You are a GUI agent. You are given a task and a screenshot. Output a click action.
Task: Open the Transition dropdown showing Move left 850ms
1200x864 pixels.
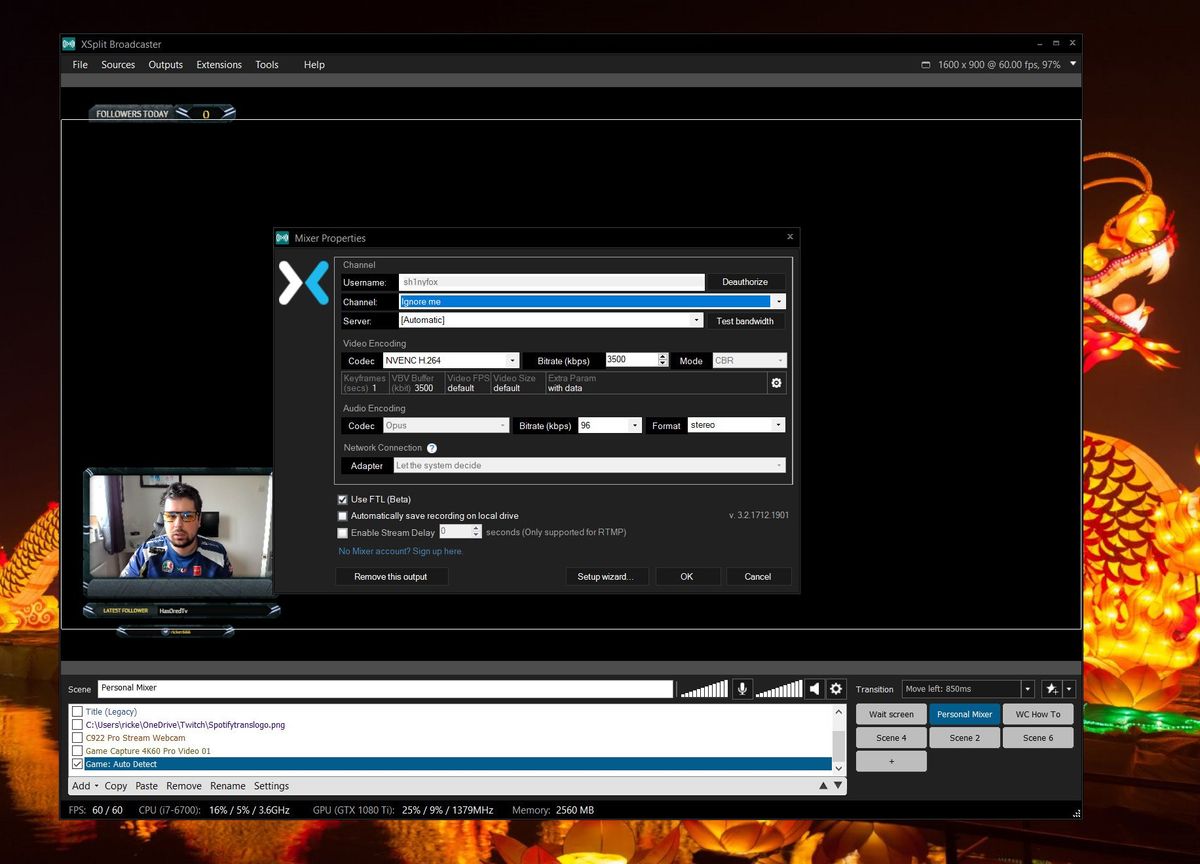(1026, 688)
